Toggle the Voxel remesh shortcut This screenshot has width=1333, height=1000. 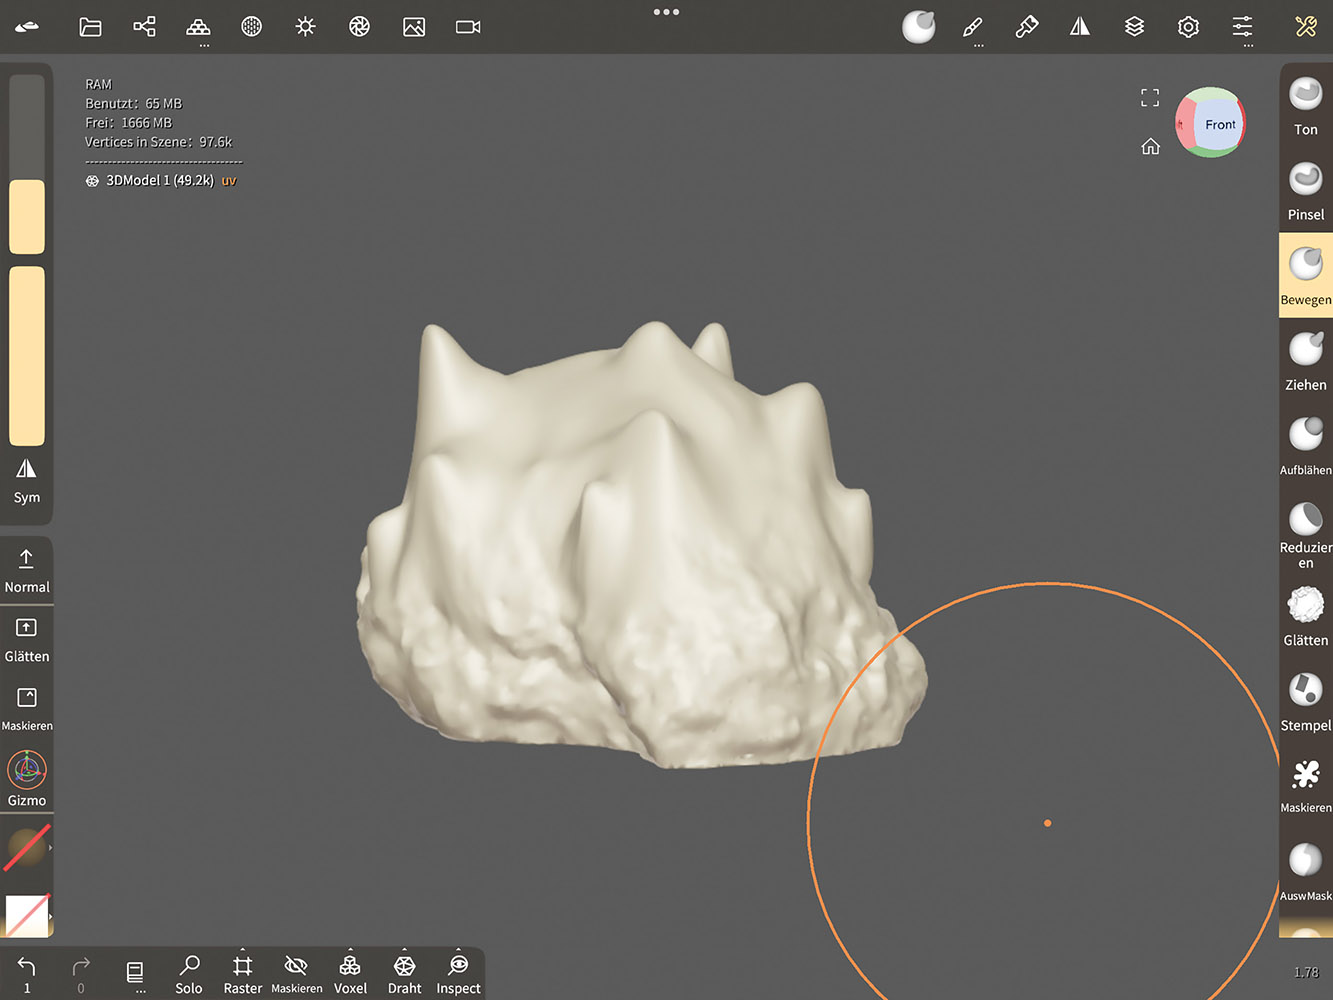(x=350, y=974)
